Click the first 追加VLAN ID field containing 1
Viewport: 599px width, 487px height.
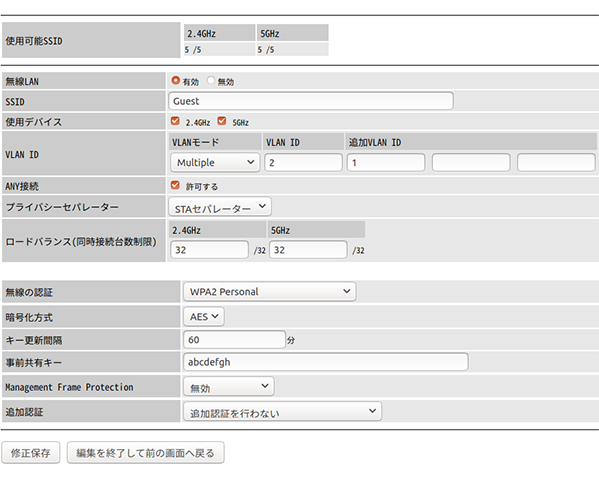[x=386, y=163]
